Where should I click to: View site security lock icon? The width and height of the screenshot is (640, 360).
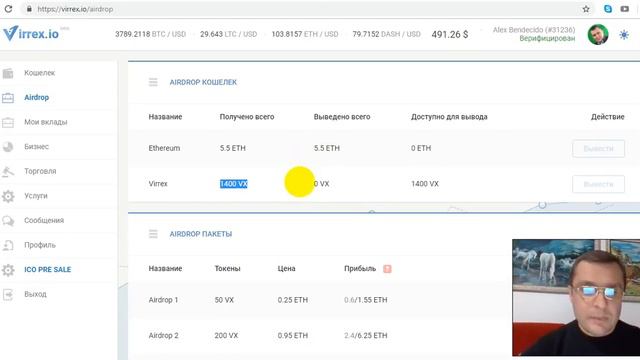pos(29,9)
